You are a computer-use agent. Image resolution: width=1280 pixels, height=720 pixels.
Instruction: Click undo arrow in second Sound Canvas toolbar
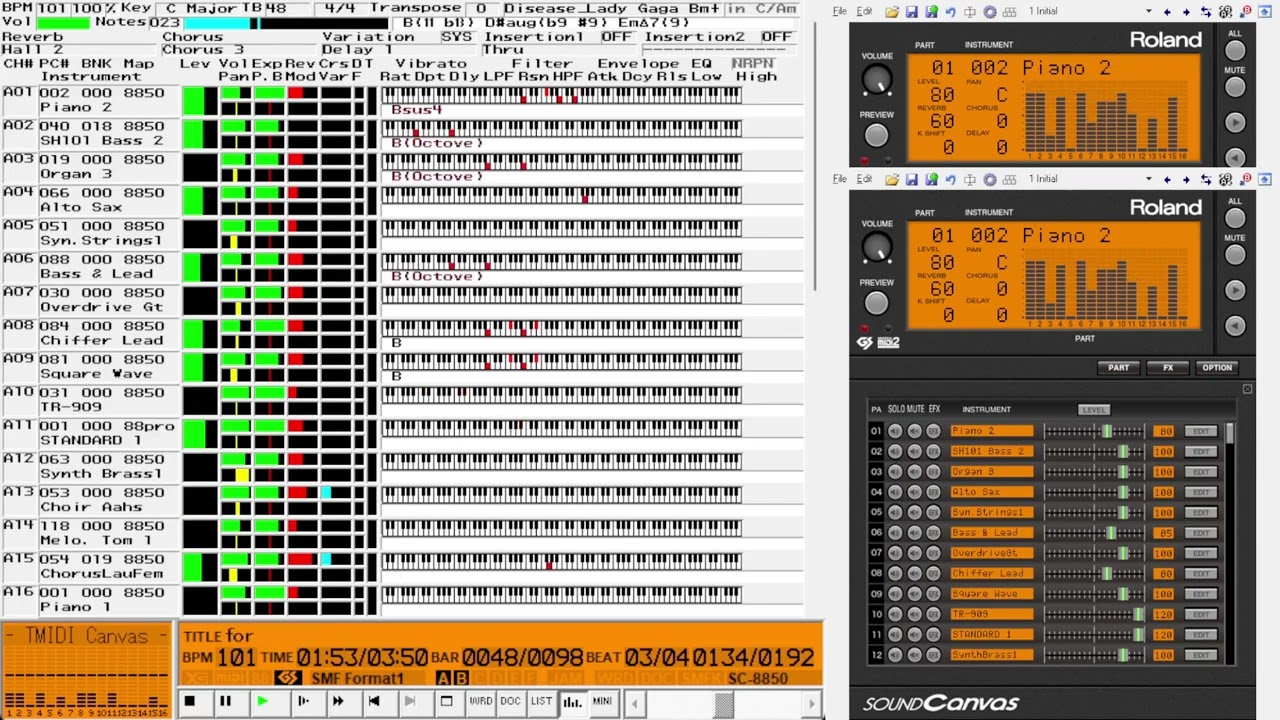tap(950, 179)
